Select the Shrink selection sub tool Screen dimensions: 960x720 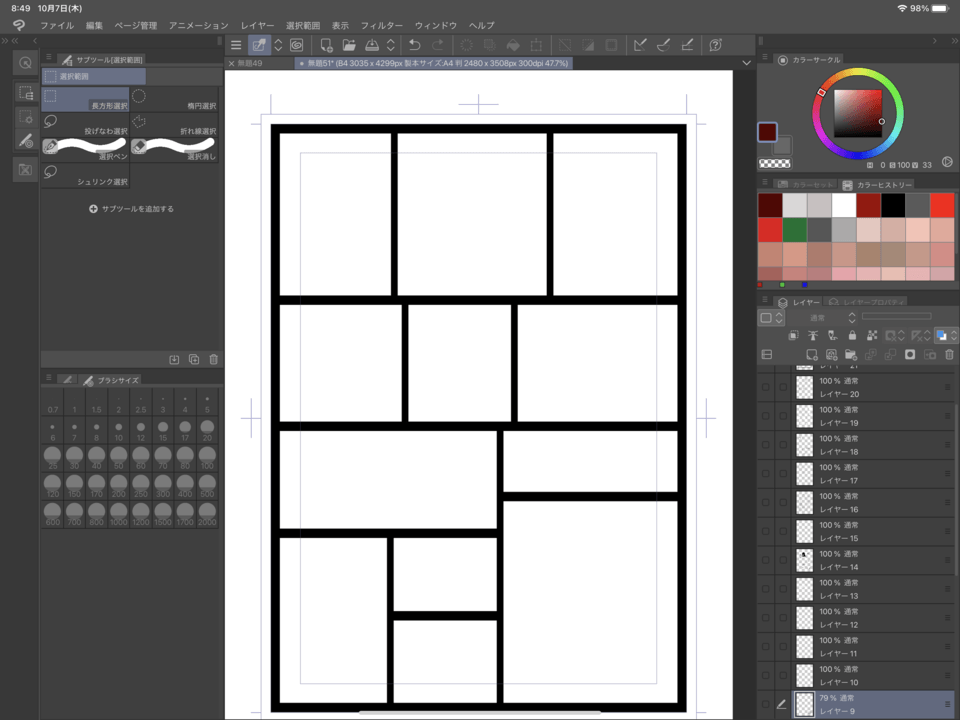click(x=85, y=175)
